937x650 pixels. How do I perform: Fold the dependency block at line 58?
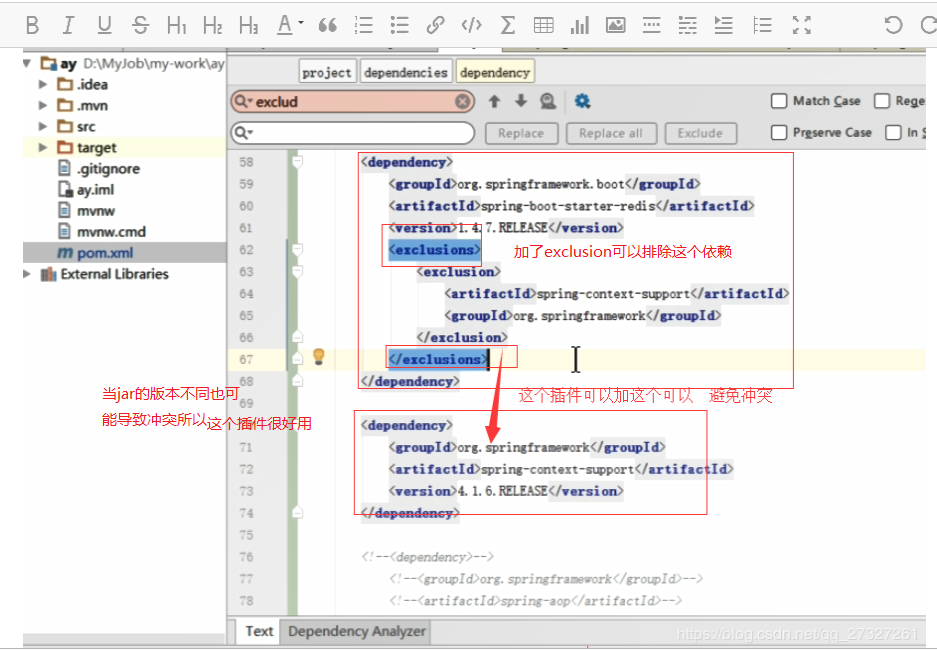click(297, 161)
